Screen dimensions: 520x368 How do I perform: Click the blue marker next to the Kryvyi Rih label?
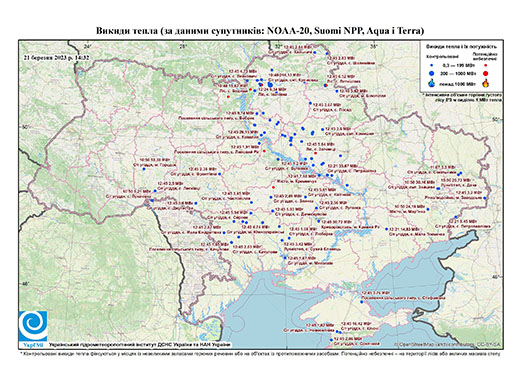tap(319, 221)
